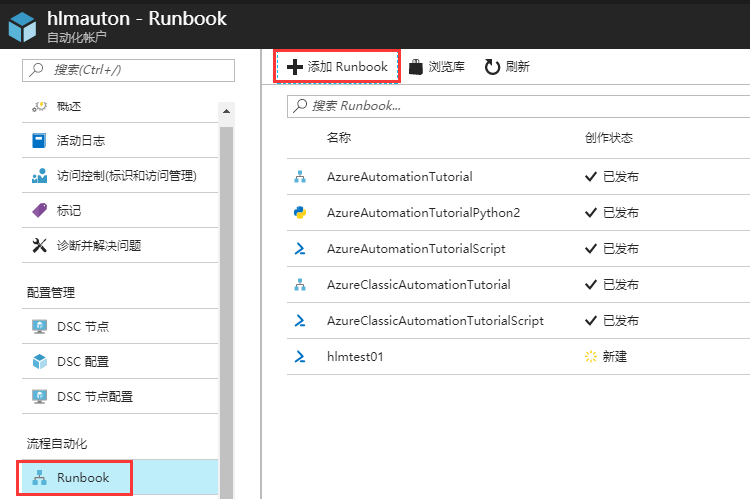Click PowerShell icon beside hlmtest01
750x499 pixels.
pyautogui.click(x=300, y=356)
